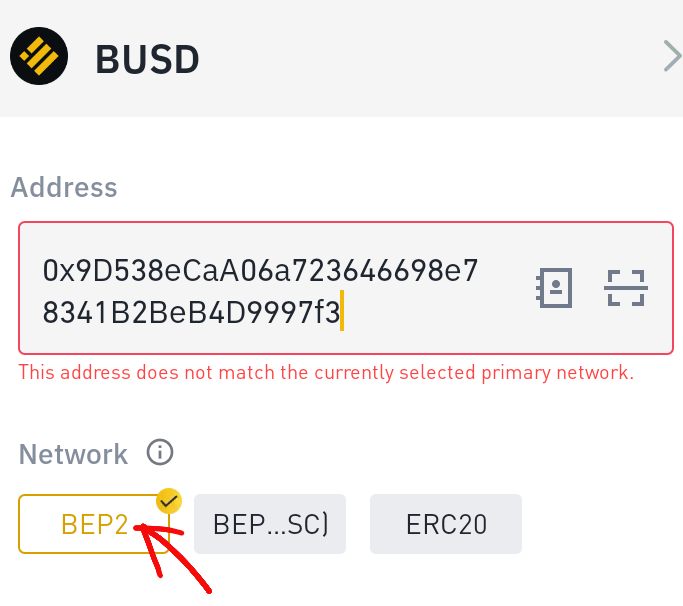The height and width of the screenshot is (606, 683).
Task: Tap the scan QR code icon
Action: point(626,288)
